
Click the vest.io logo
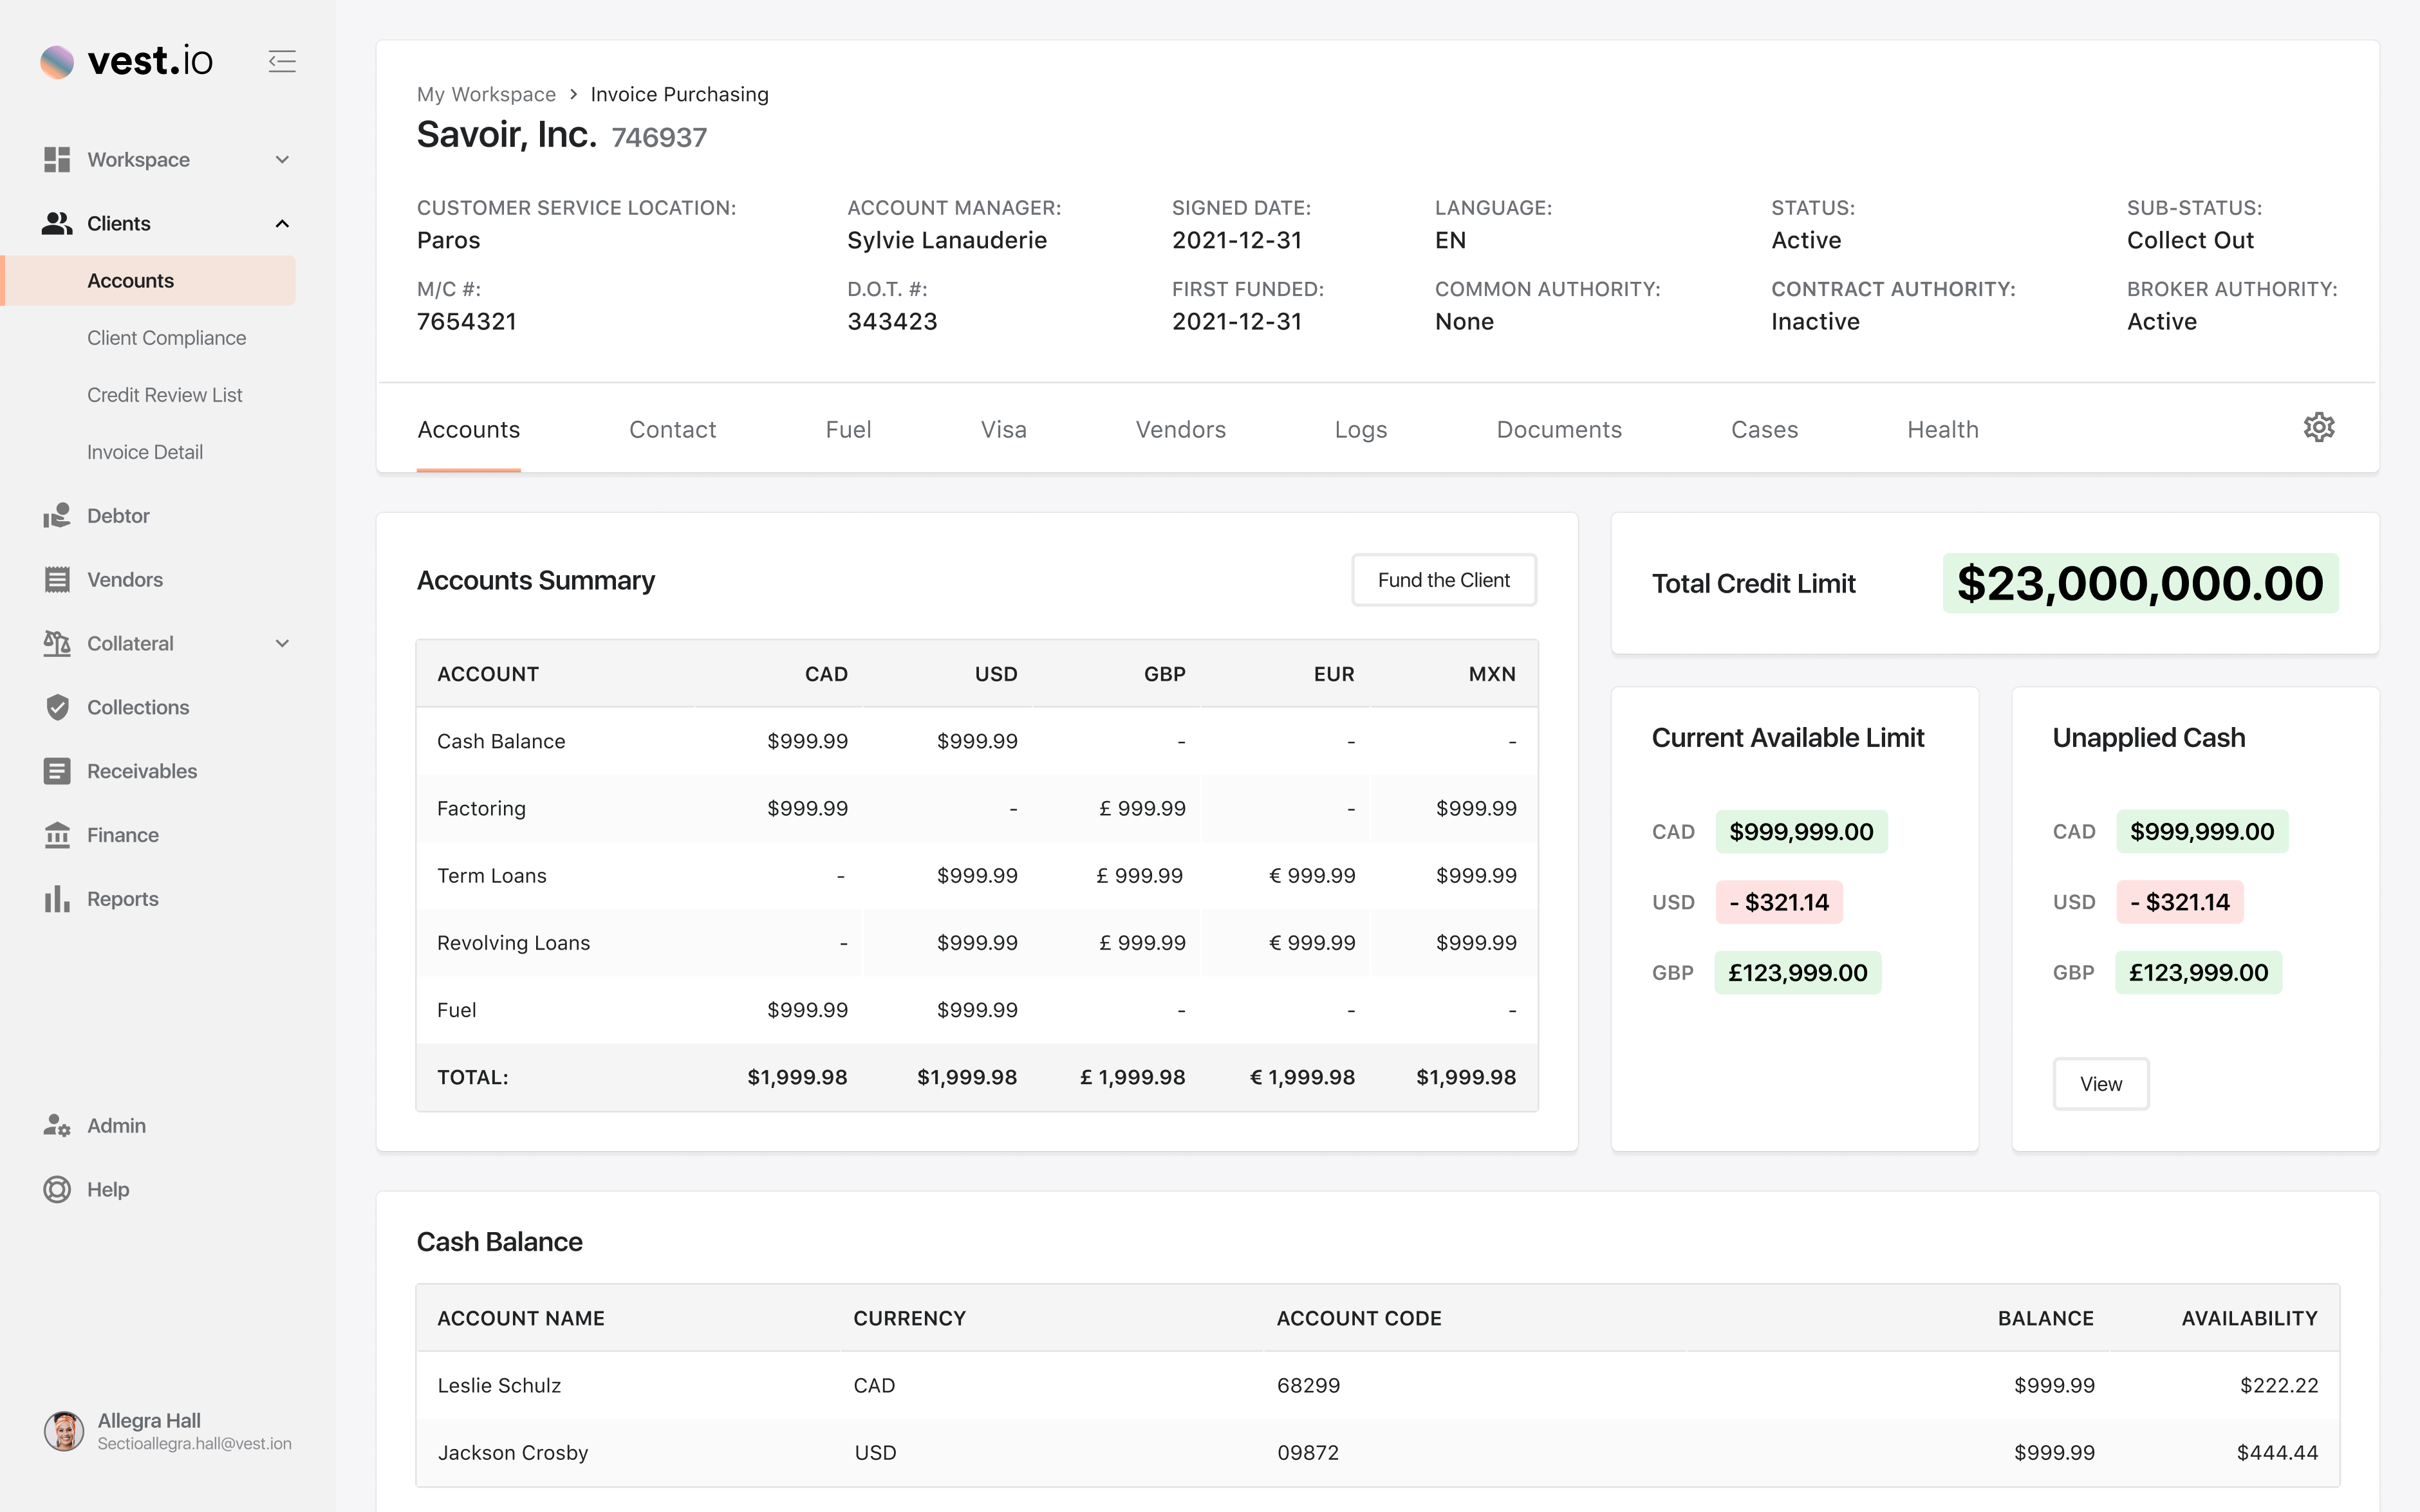pyautogui.click(x=127, y=61)
